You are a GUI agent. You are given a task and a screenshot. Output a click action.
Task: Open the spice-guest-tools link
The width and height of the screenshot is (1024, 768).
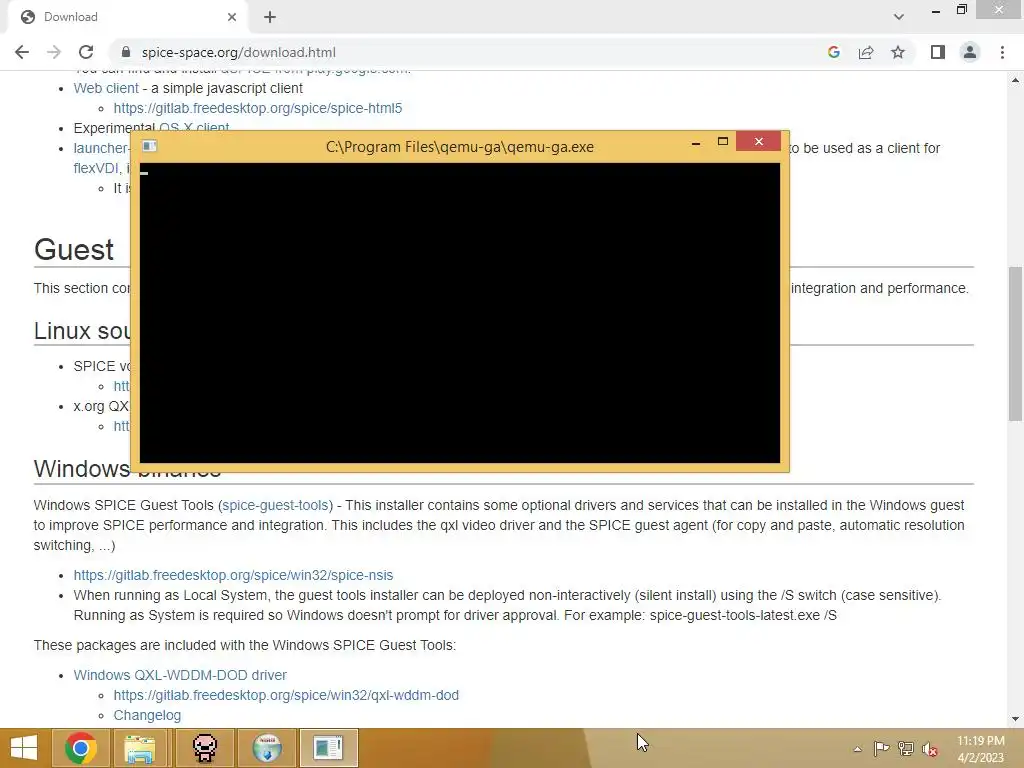[275, 505]
